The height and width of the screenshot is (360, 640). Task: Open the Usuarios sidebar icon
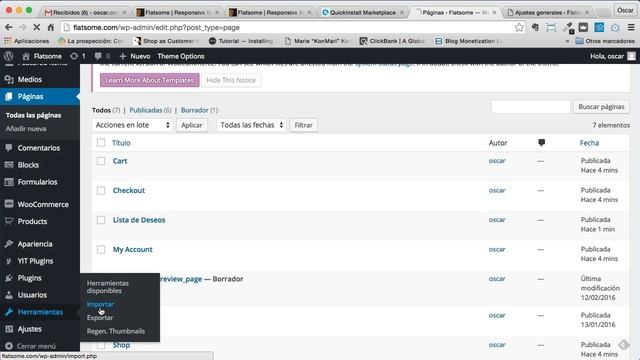click(x=9, y=295)
